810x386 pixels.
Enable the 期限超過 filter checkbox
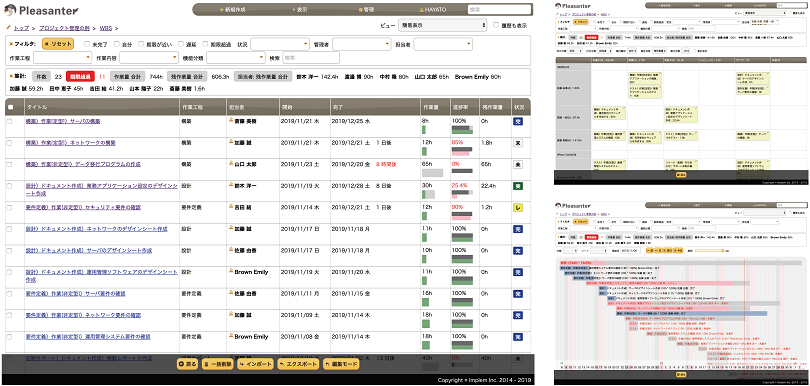point(206,44)
